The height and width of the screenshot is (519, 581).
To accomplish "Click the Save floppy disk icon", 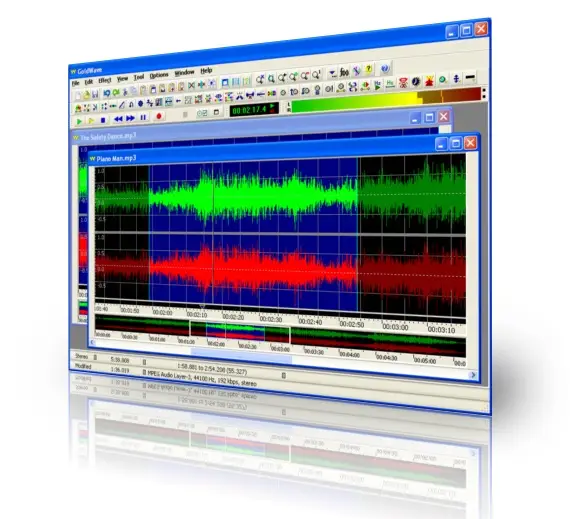I will tap(95, 94).
